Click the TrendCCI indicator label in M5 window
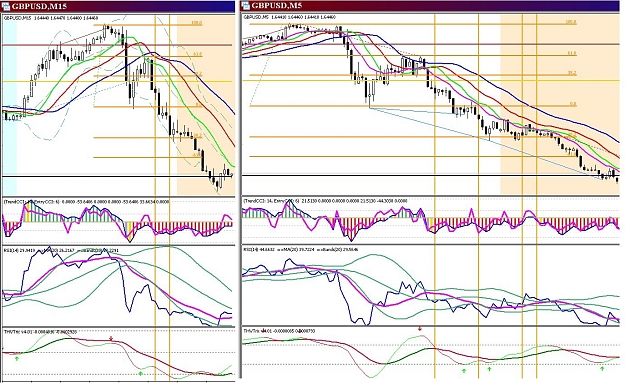The image size is (625, 383). click(x=325, y=201)
